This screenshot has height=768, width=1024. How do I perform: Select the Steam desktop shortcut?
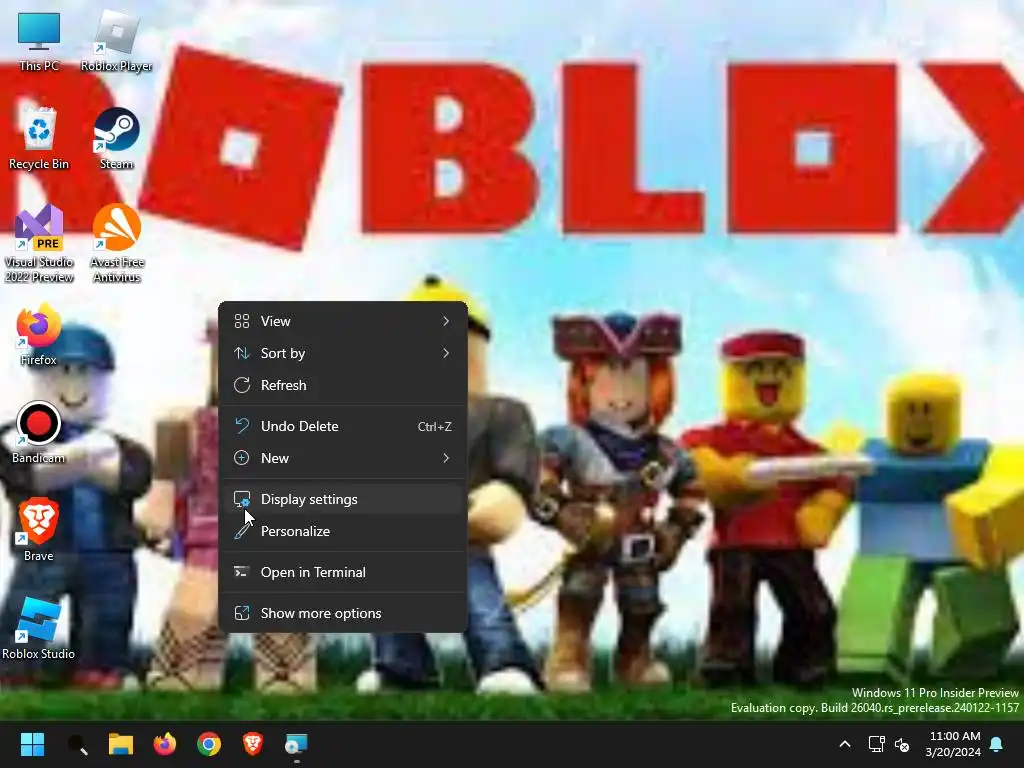(116, 138)
